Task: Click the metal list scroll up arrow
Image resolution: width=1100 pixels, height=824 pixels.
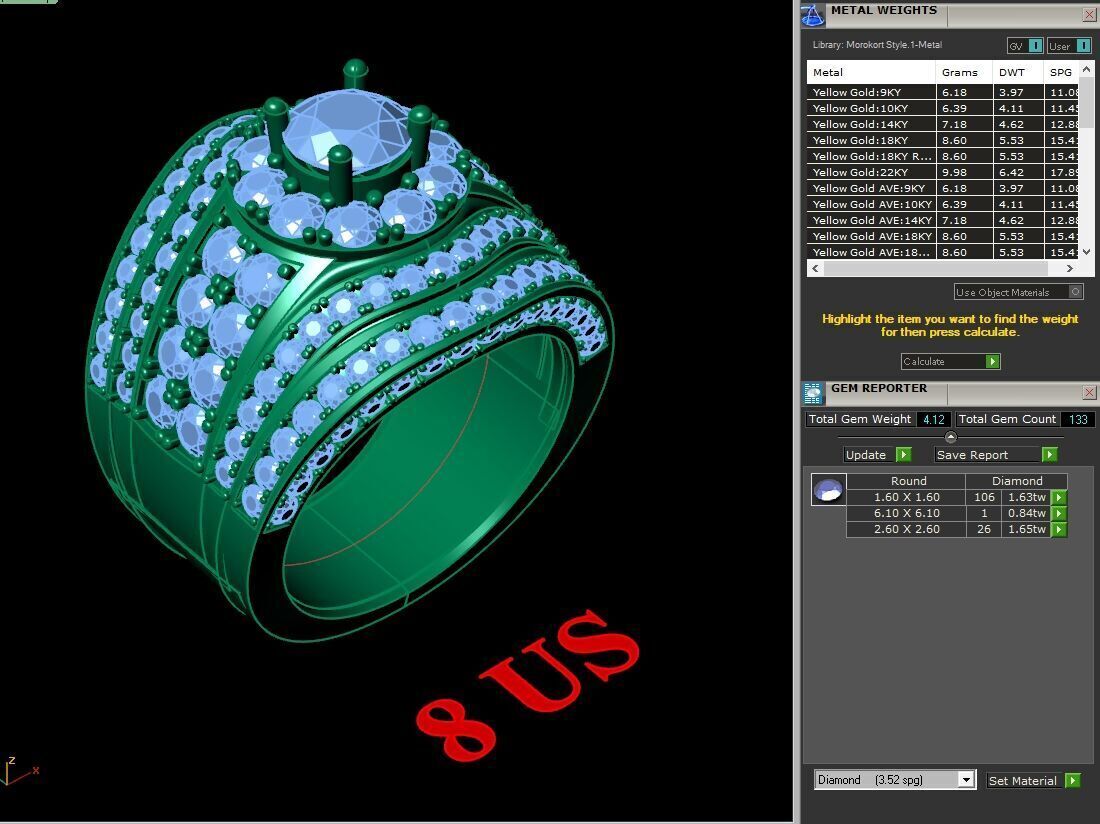Action: (x=1087, y=69)
